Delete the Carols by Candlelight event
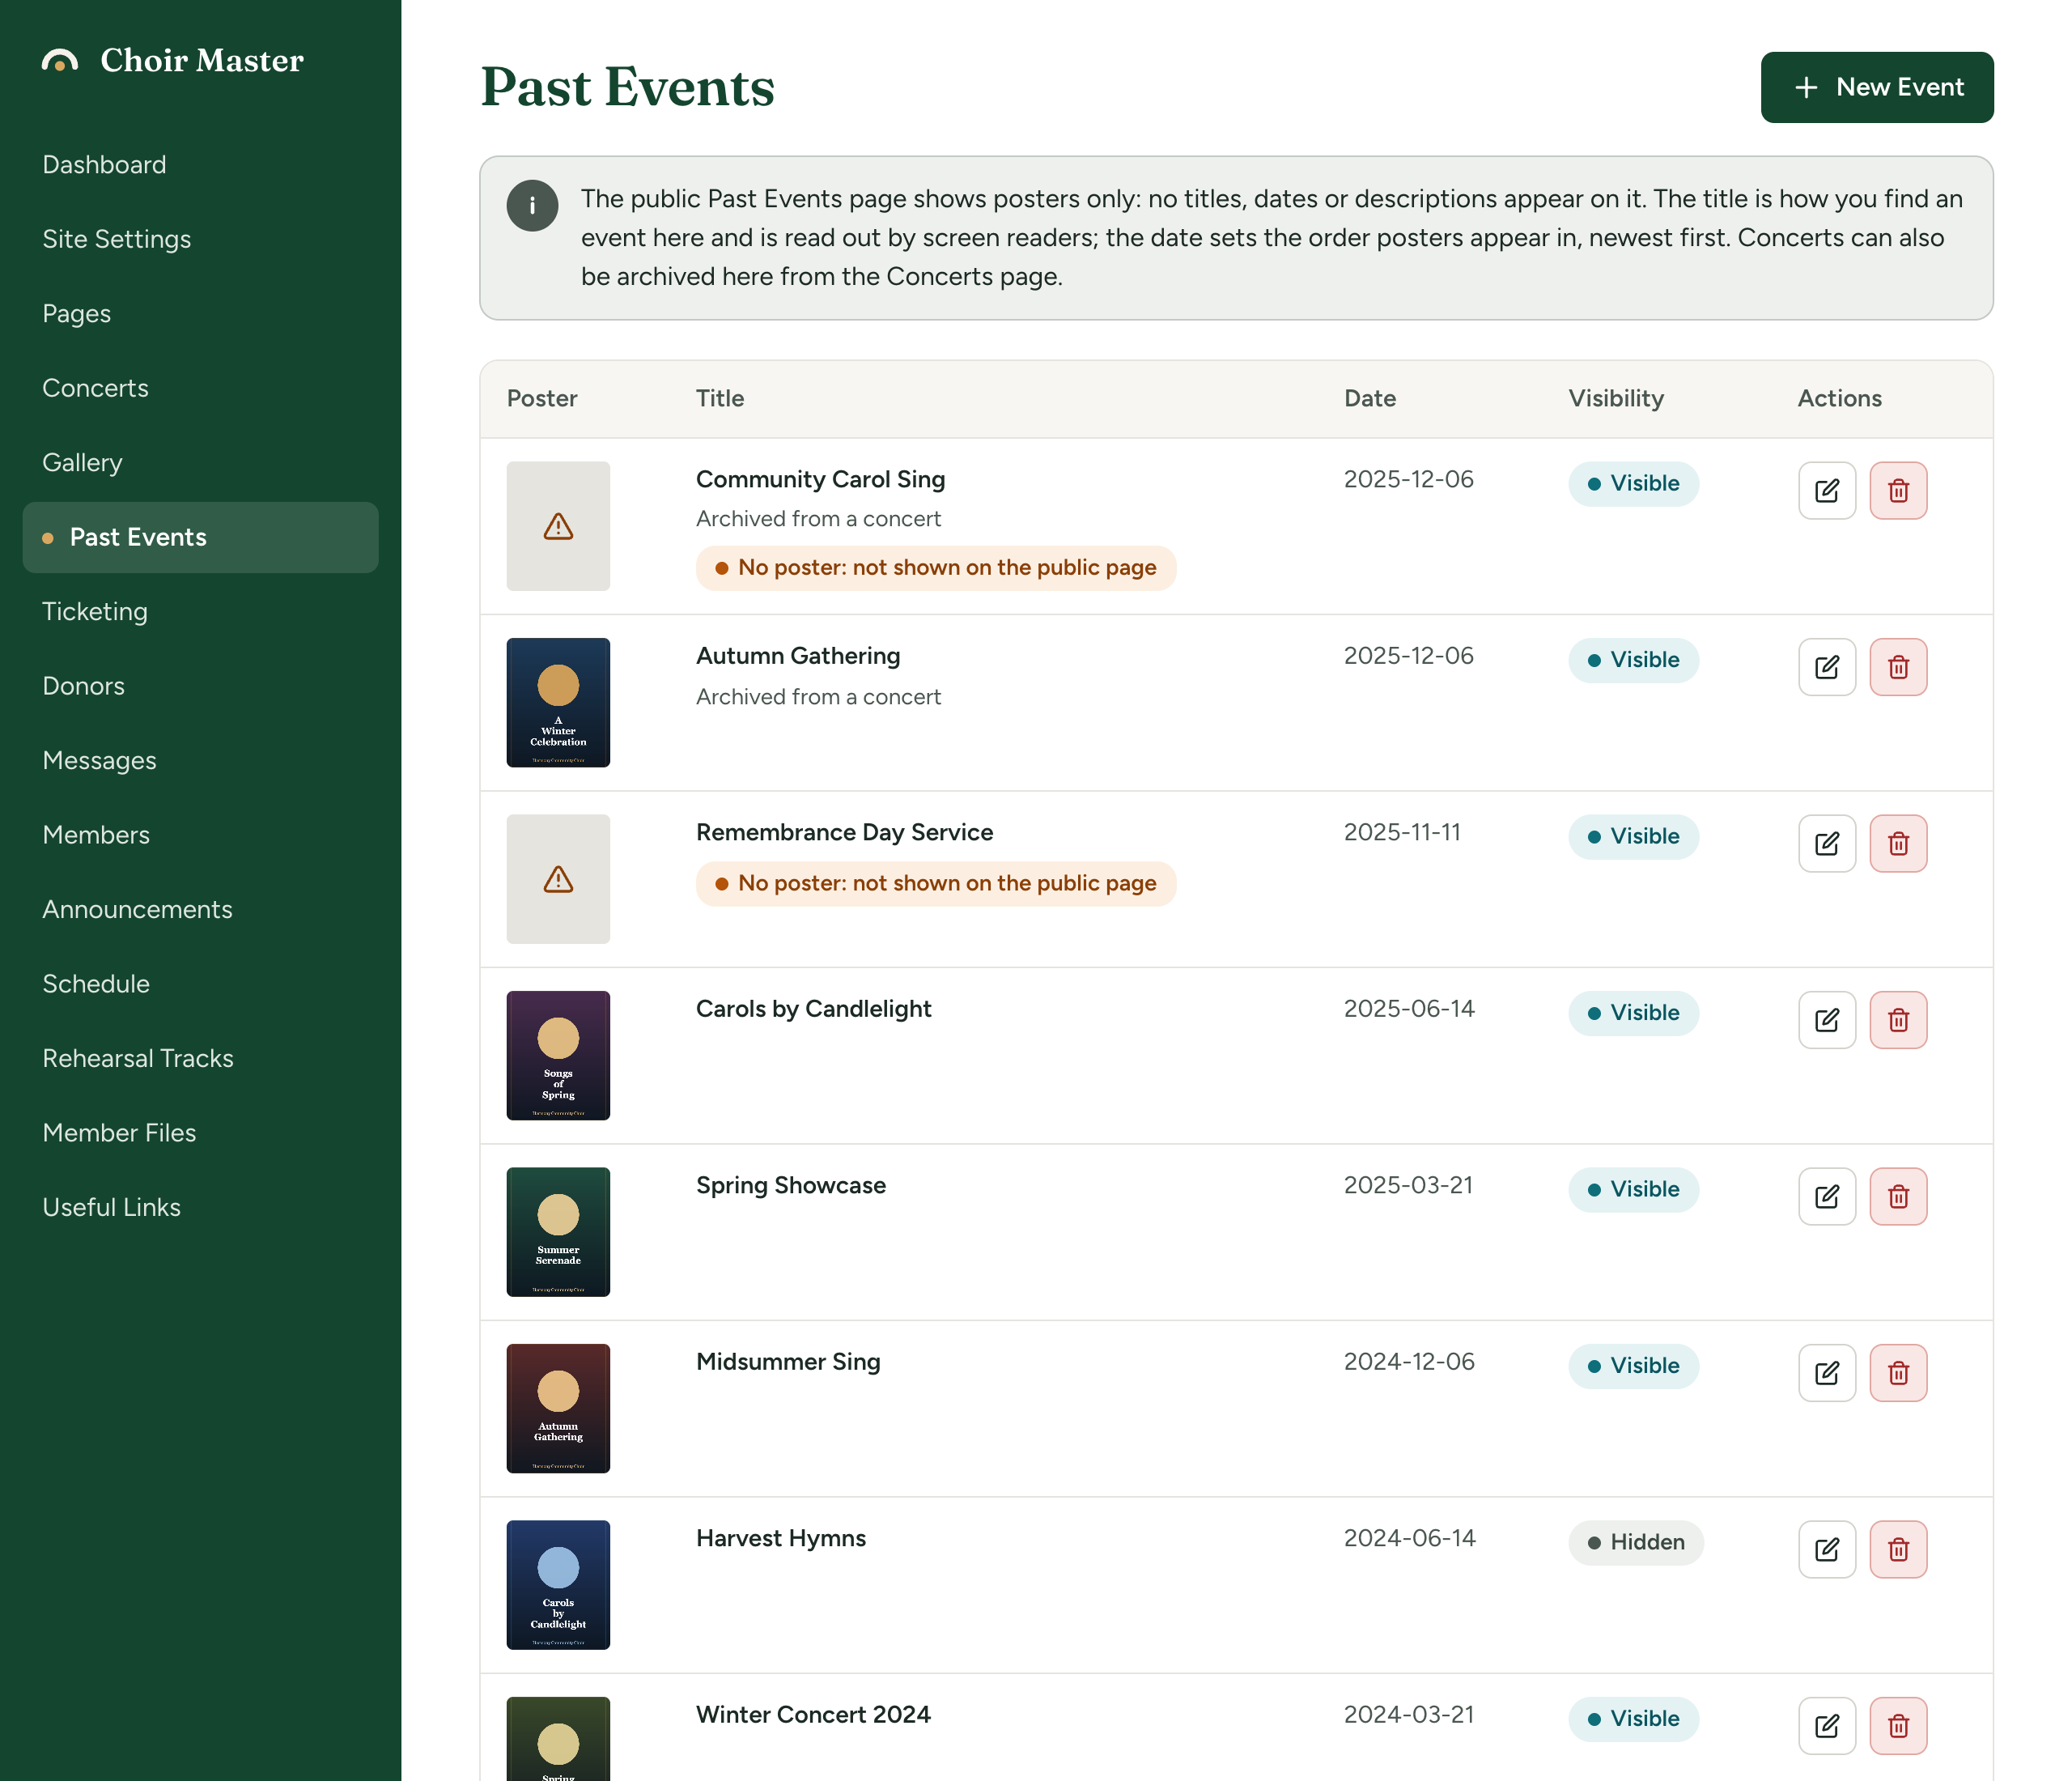The height and width of the screenshot is (1781, 2072). click(x=1898, y=1020)
